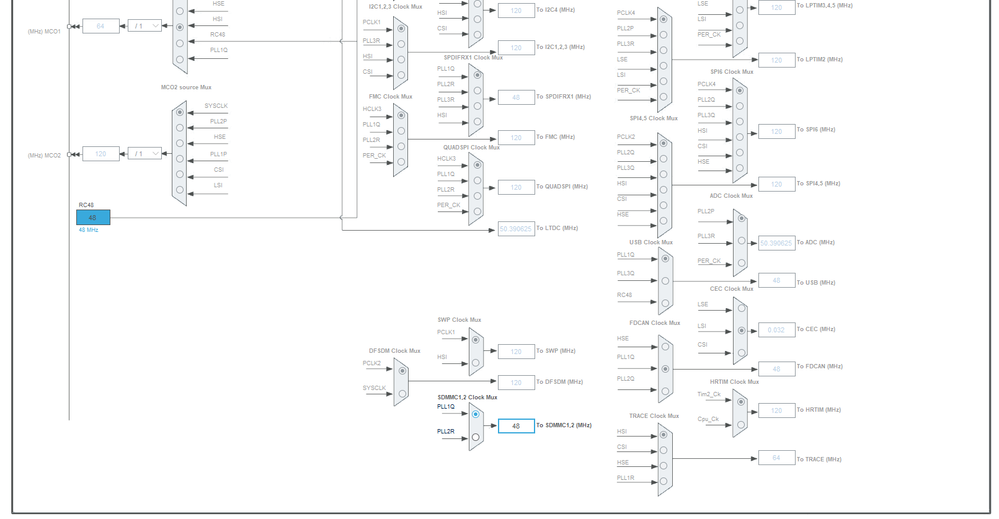Select PLL1Q in FMC Clock Mux
Viewport: 999px width, 519px height.
click(401, 131)
